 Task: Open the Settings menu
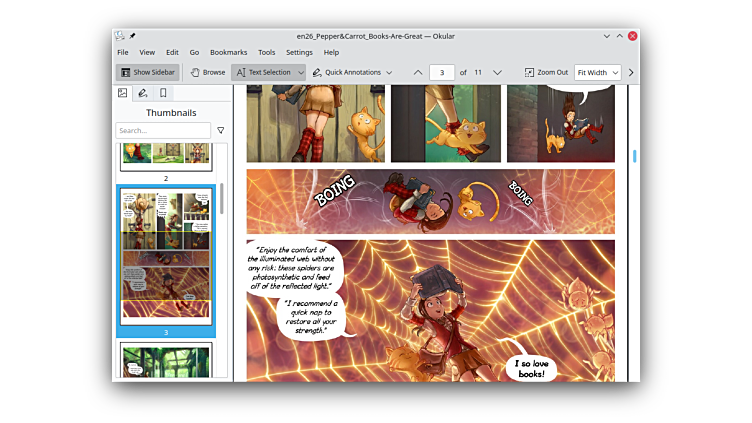tap(299, 52)
